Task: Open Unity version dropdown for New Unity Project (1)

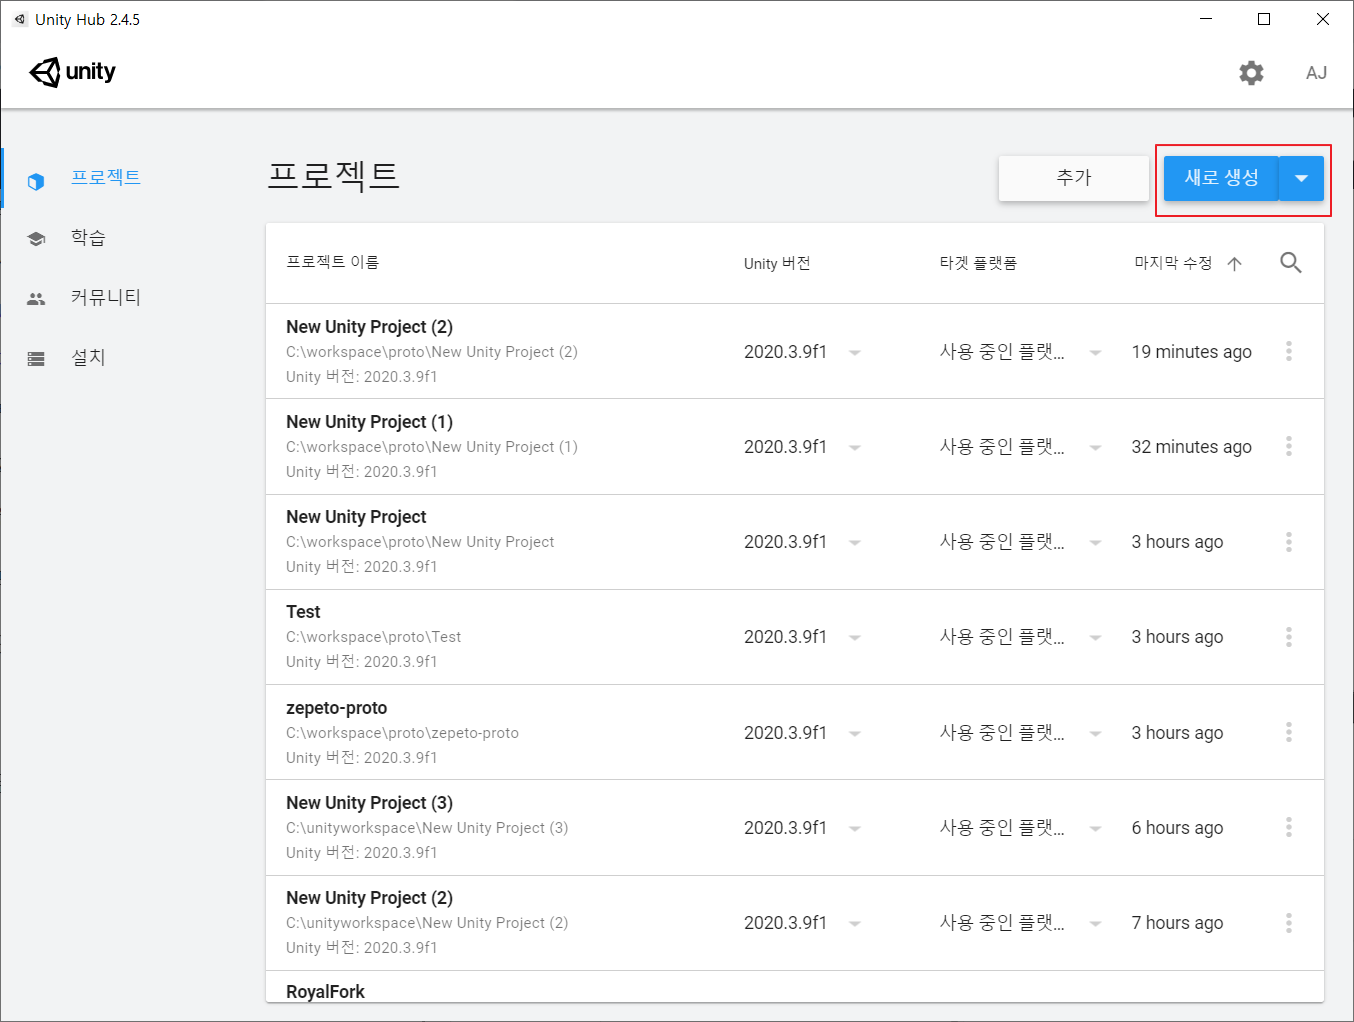Action: point(855,447)
